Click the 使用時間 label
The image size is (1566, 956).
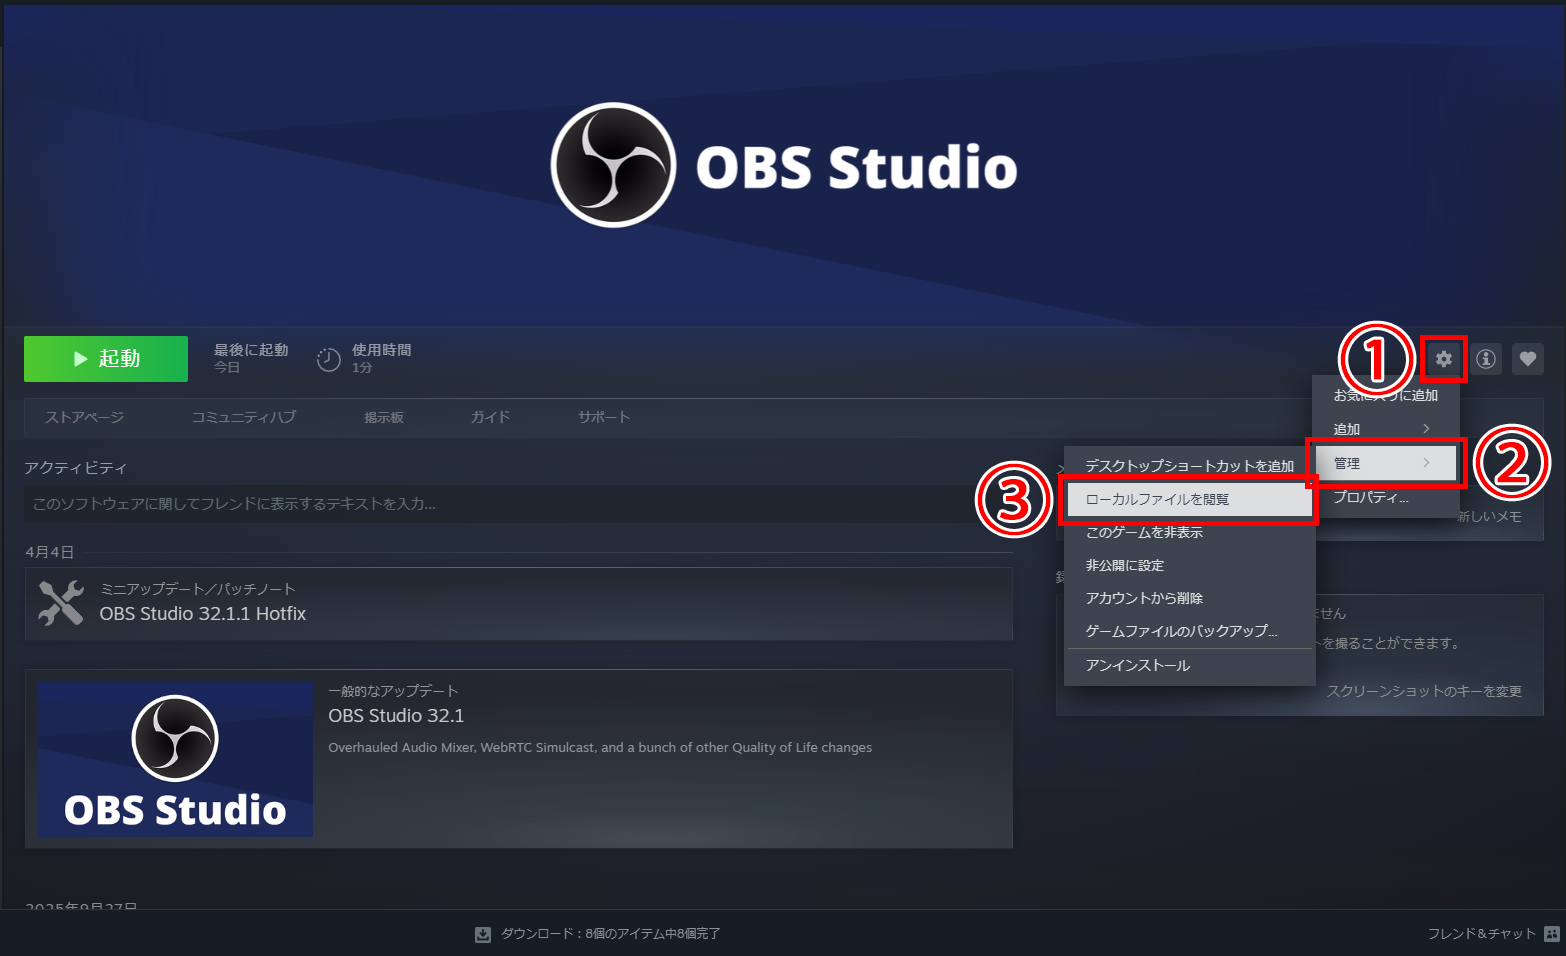381,350
